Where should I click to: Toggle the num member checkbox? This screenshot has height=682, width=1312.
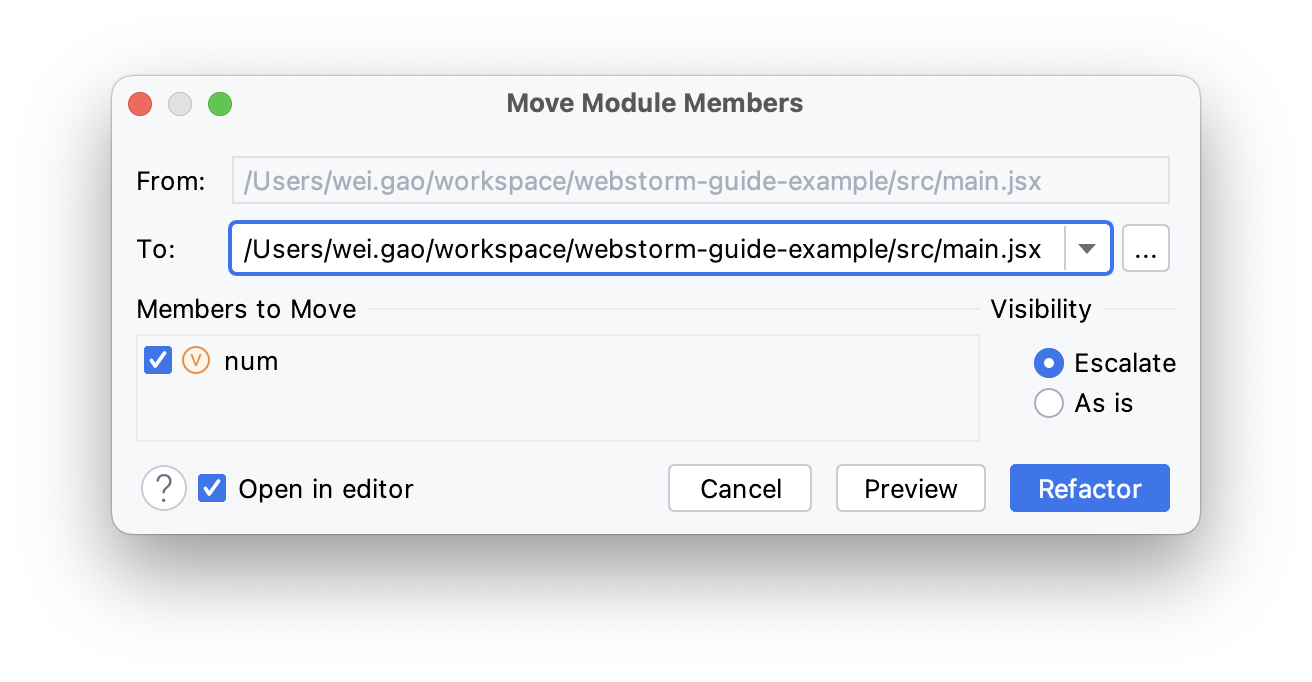tap(157, 360)
